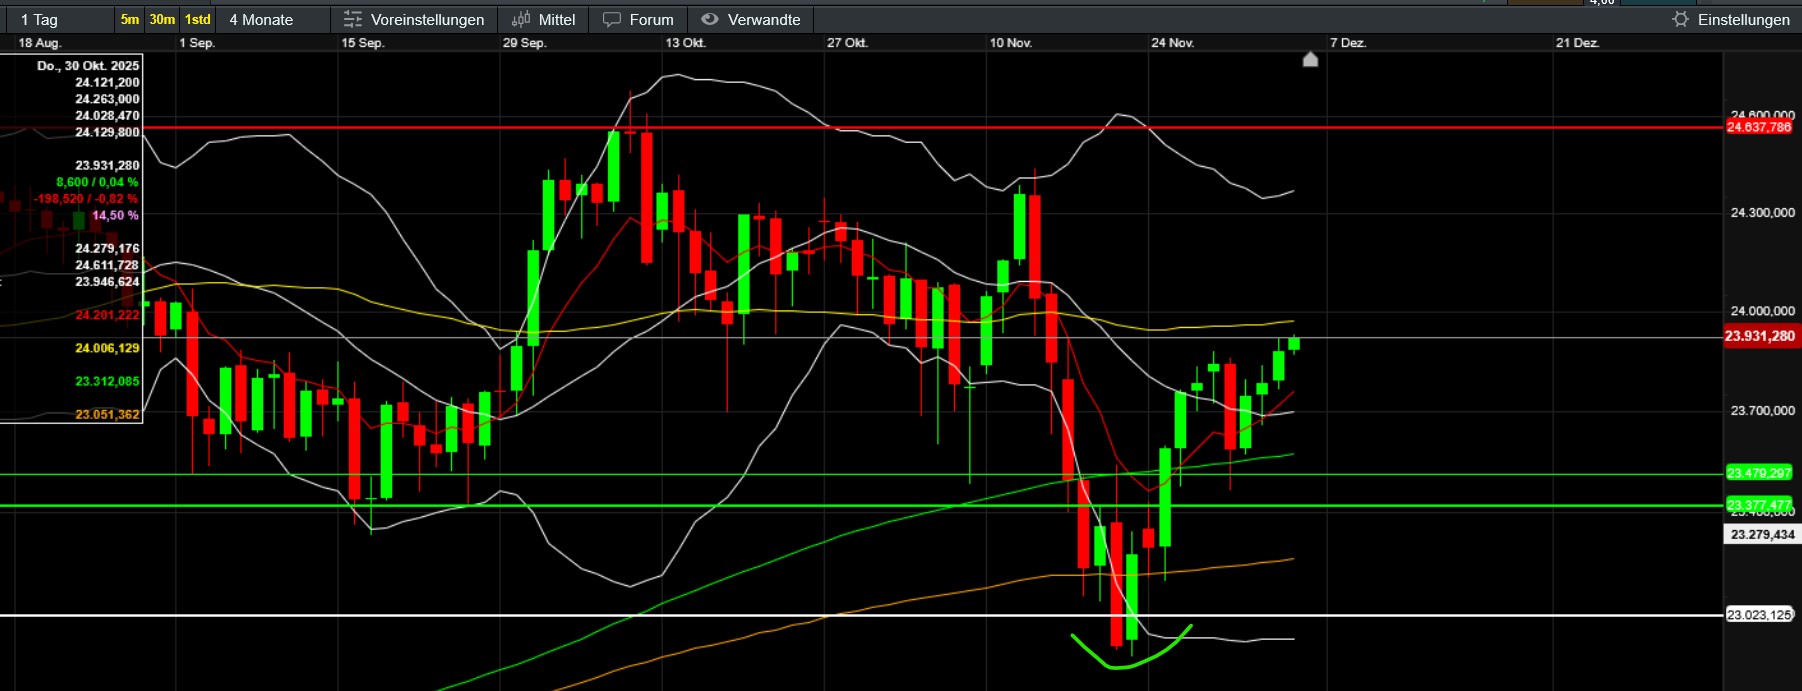The image size is (1802, 691).
Task: Click the red 24.637,786 price label
Action: click(1759, 127)
